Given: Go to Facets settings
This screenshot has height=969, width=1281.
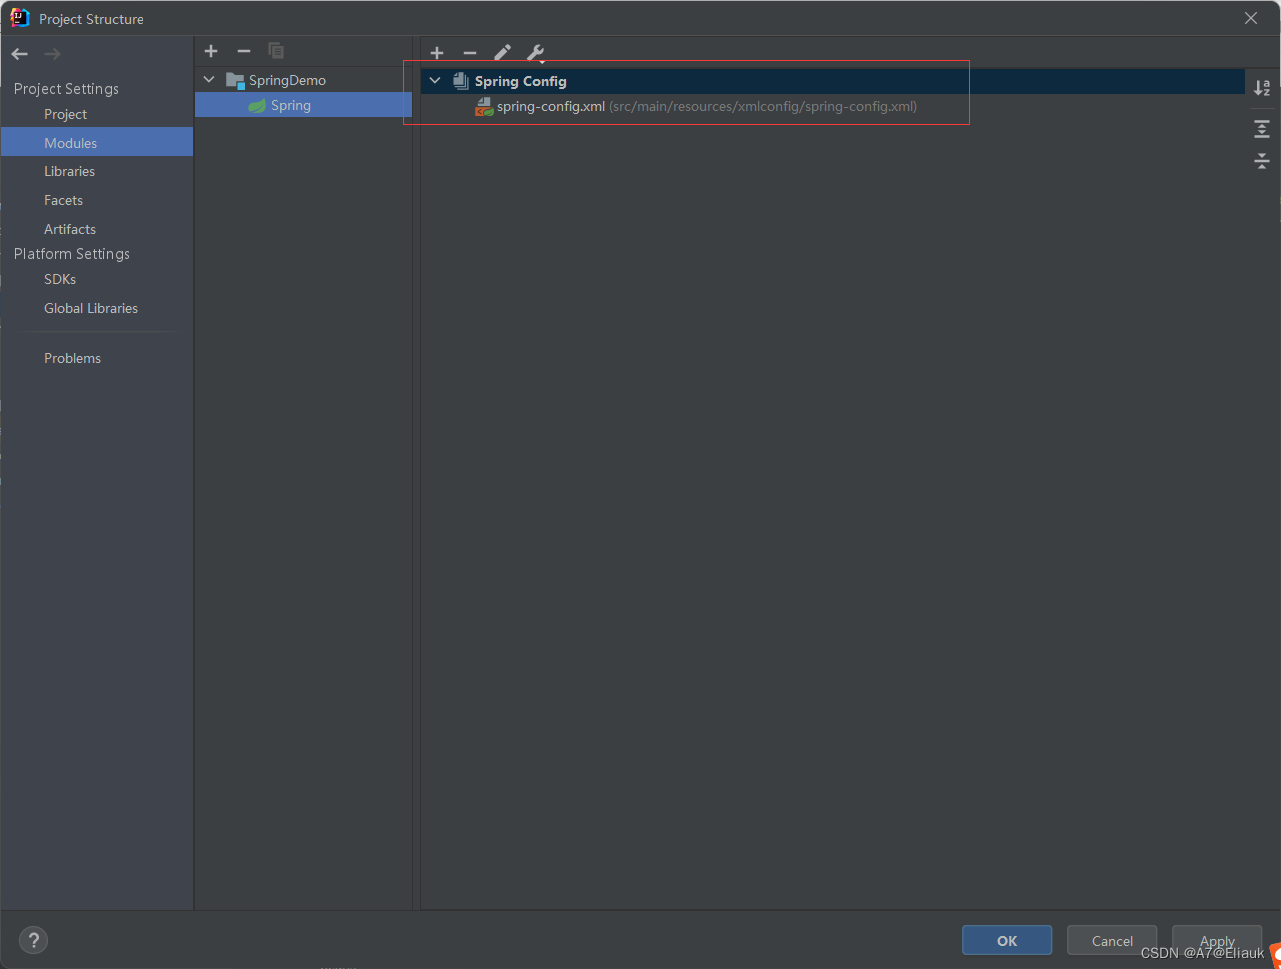Looking at the screenshot, I should (x=97, y=200).
